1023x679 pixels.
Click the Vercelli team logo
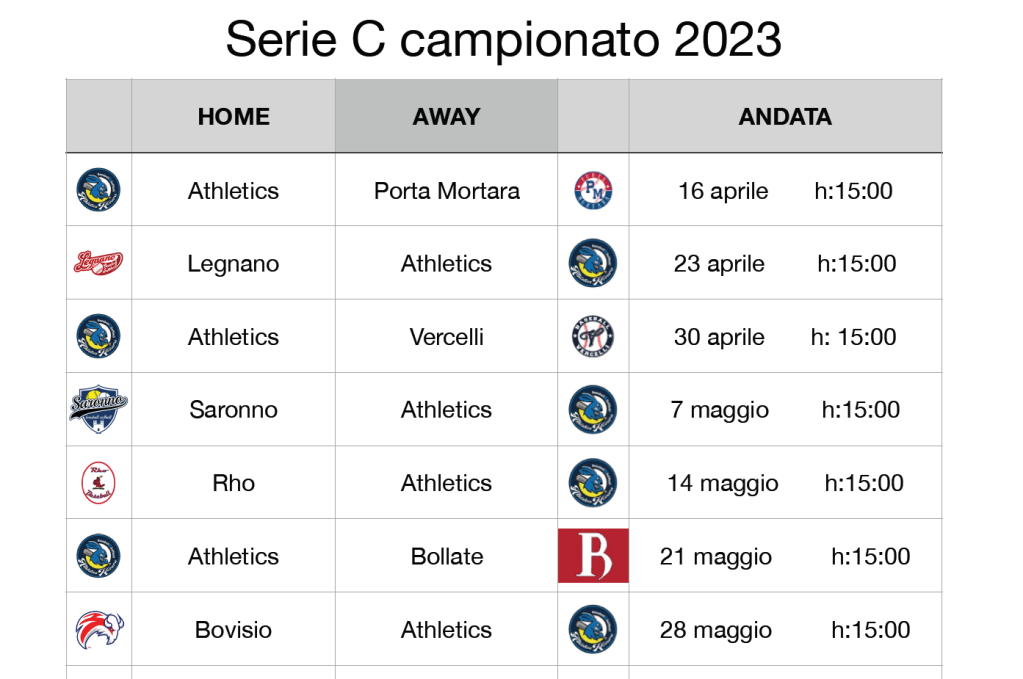(593, 337)
